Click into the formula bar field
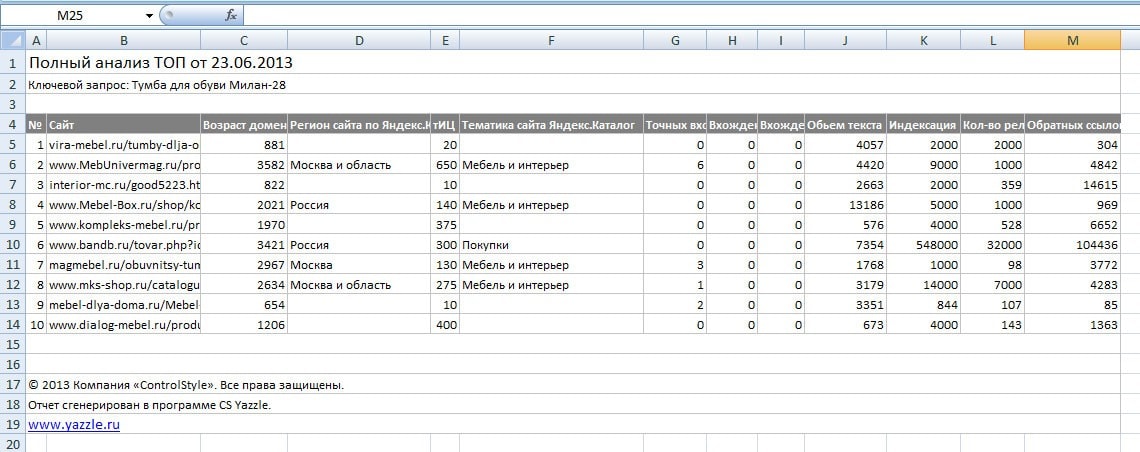This screenshot has width=1140, height=452. (691, 15)
